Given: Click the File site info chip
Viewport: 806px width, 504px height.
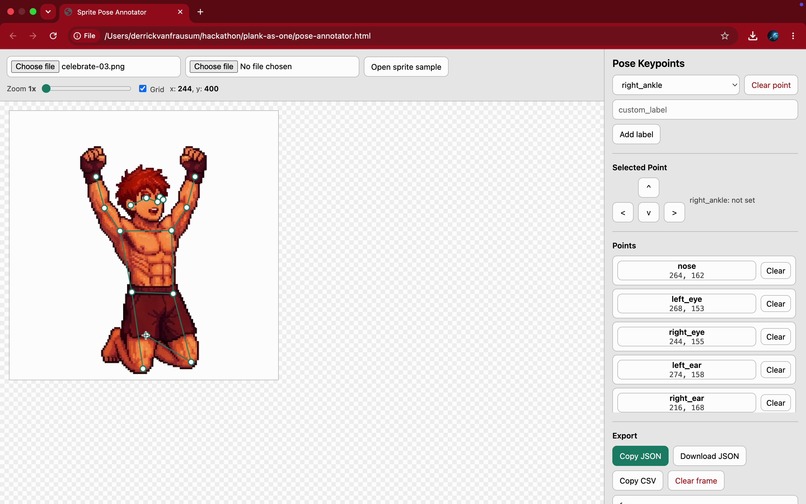Looking at the screenshot, I should (x=84, y=36).
